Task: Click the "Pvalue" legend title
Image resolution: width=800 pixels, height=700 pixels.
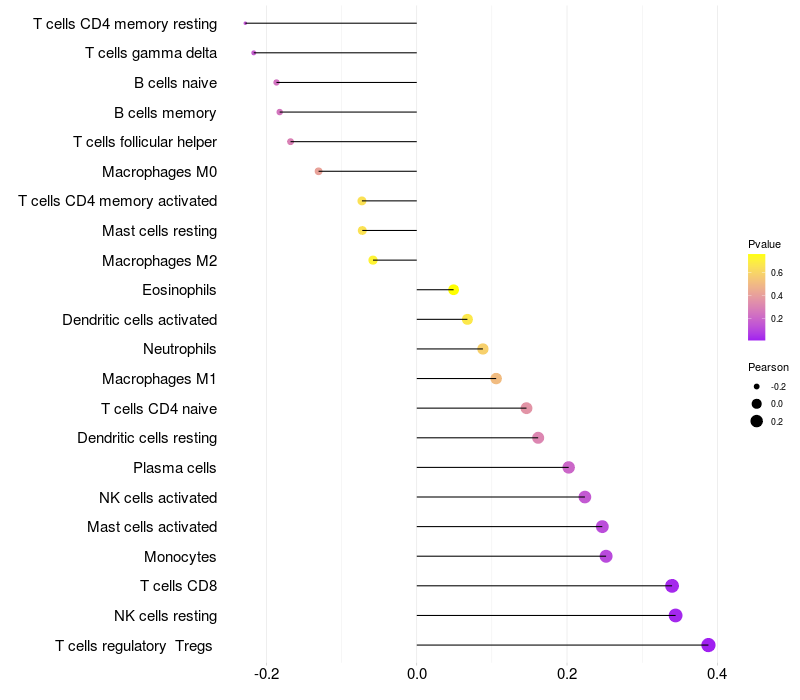Action: pyautogui.click(x=764, y=244)
